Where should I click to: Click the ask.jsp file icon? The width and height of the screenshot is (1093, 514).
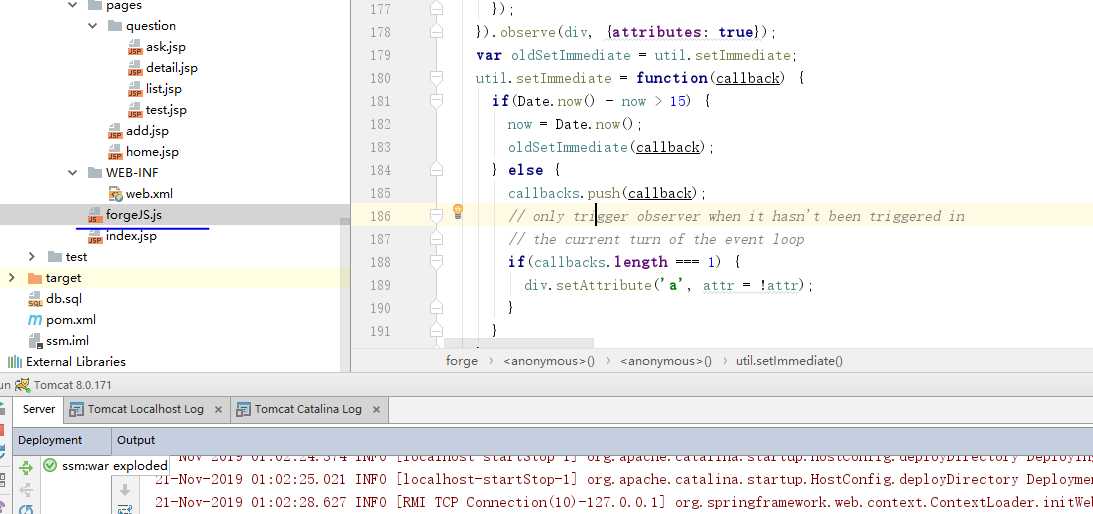135,47
